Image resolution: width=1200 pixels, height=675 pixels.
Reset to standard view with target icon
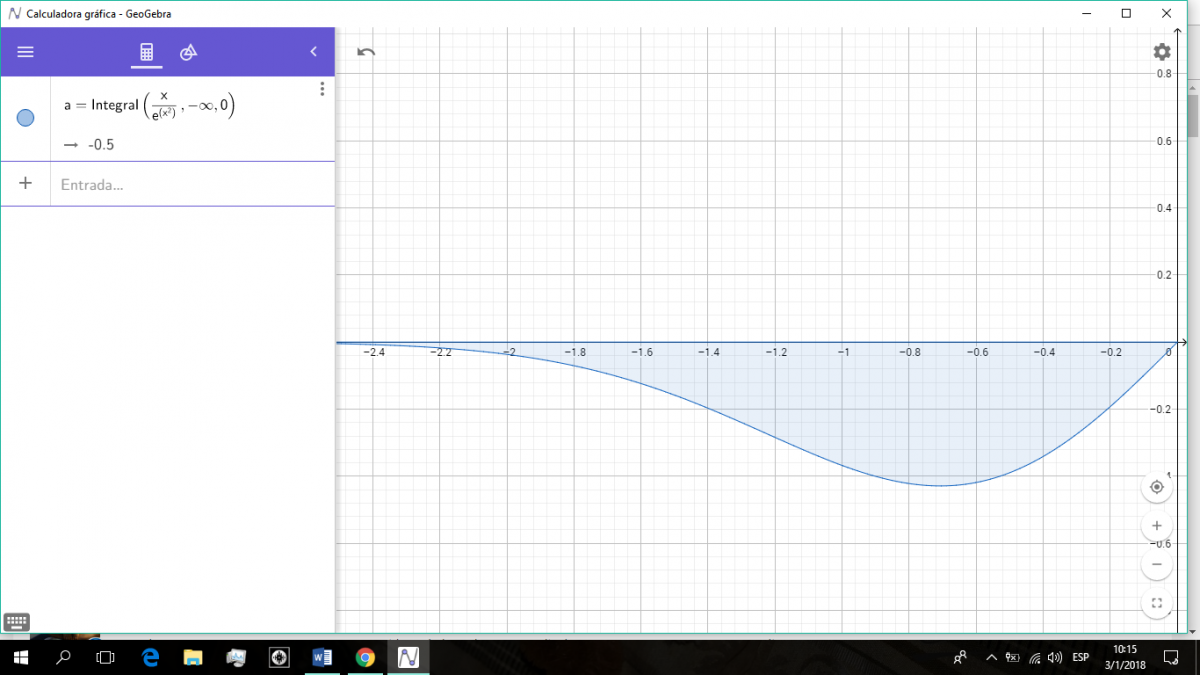pyautogui.click(x=1156, y=487)
